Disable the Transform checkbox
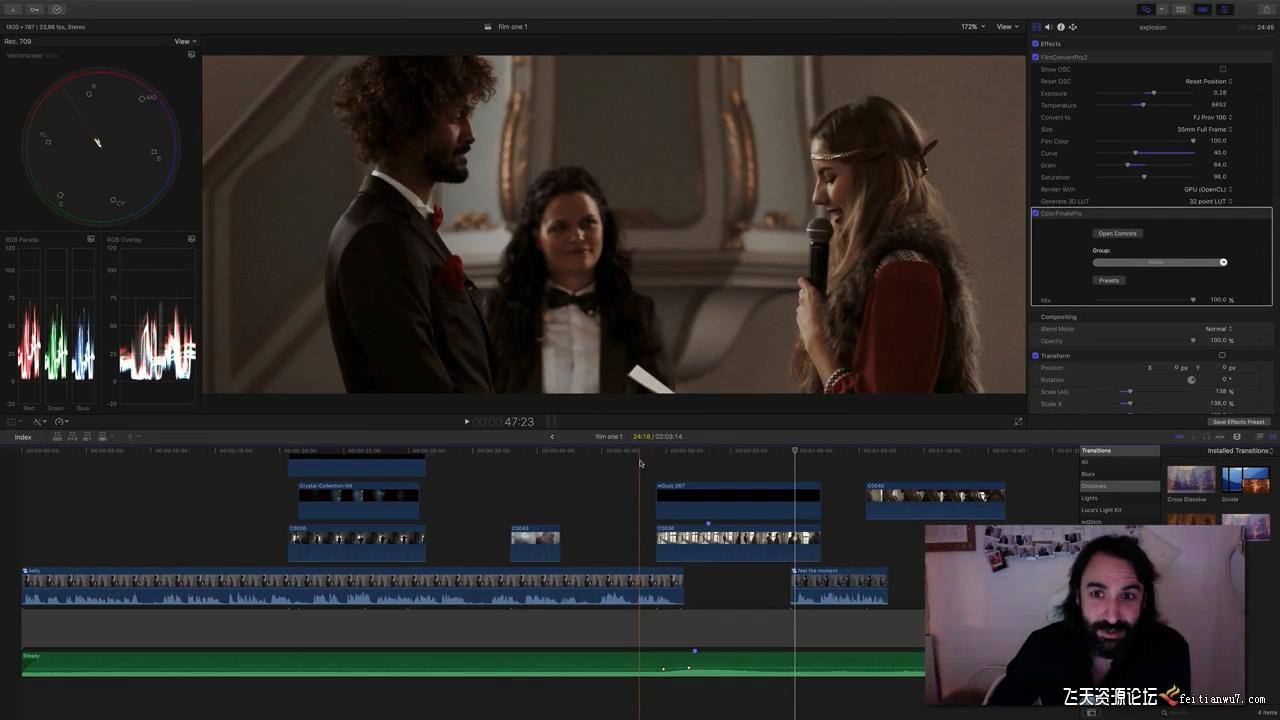Screen dimensions: 1280x720 pos(1036,356)
